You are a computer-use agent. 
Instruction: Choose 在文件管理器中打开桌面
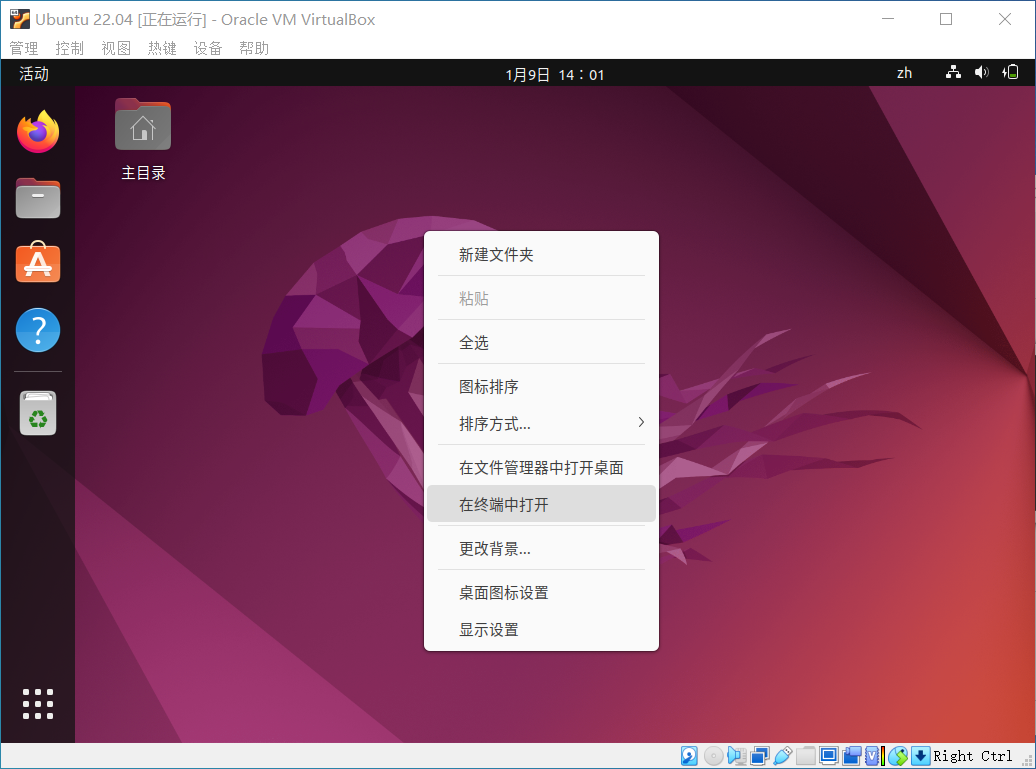(x=541, y=468)
